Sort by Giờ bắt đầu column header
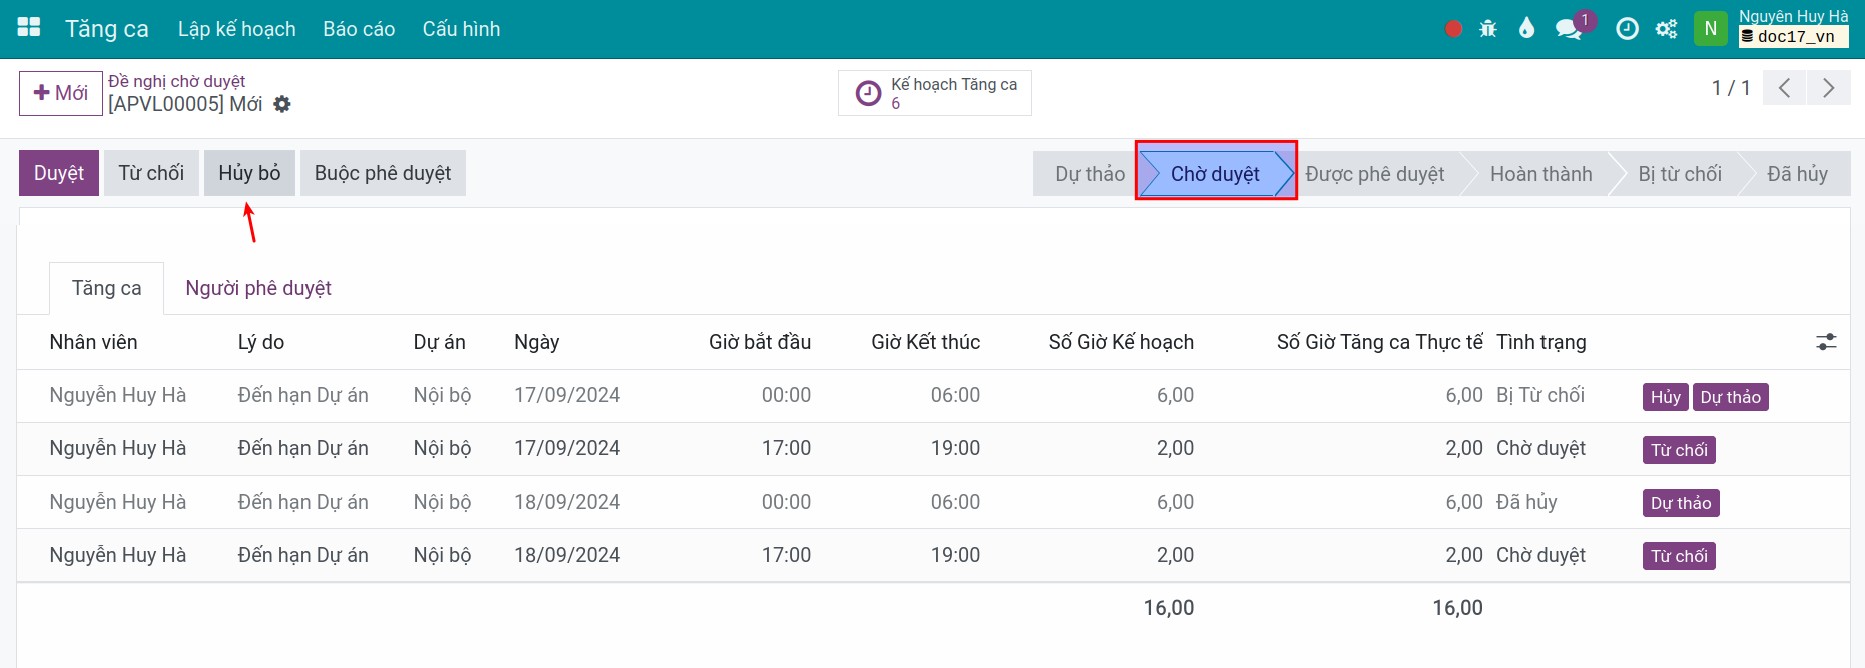Viewport: 1865px width, 668px height. tap(760, 342)
